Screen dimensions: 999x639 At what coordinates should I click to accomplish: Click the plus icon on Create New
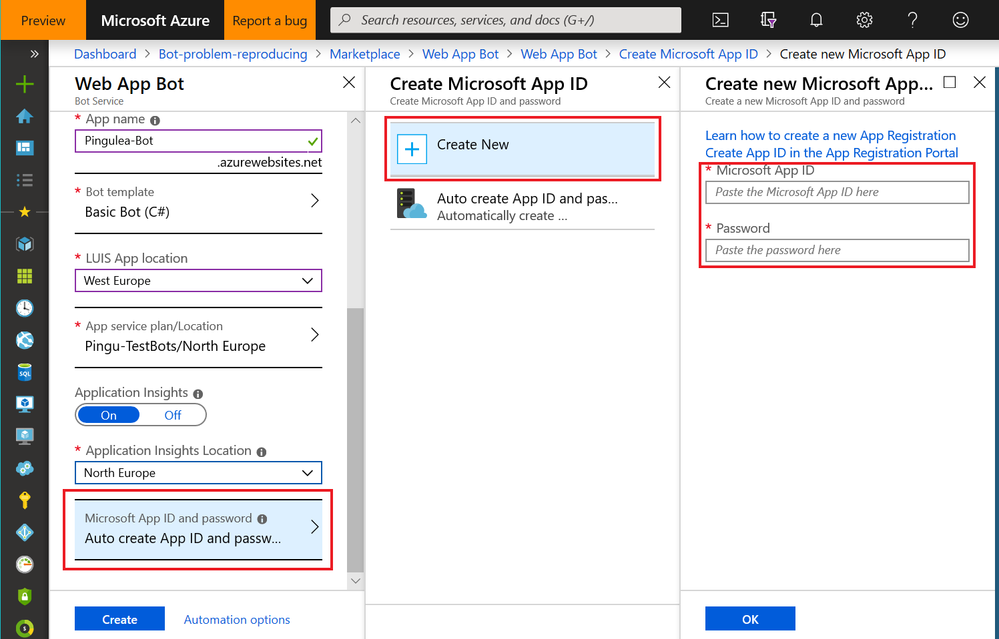point(412,149)
